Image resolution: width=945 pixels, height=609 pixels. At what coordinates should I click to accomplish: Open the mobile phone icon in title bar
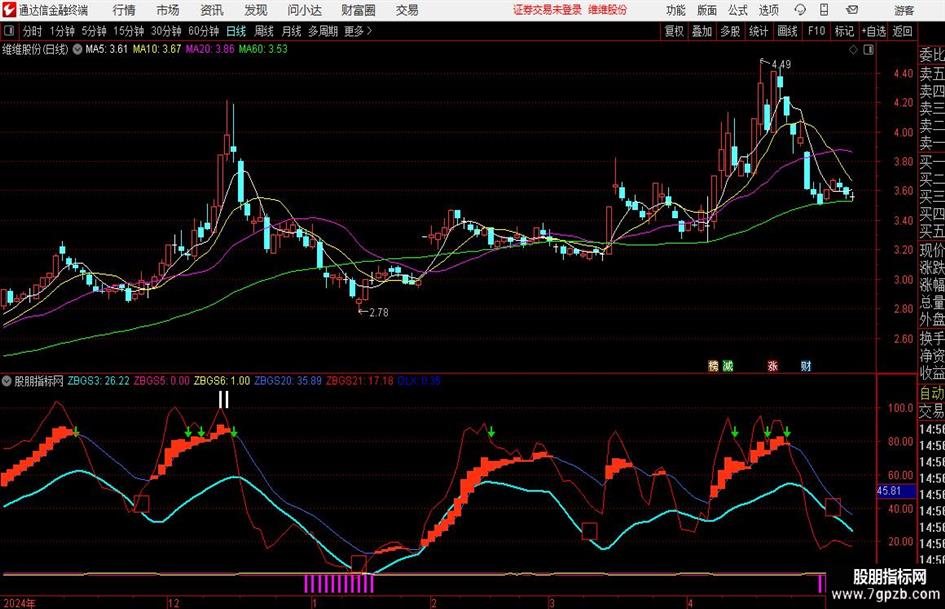[x=824, y=10]
